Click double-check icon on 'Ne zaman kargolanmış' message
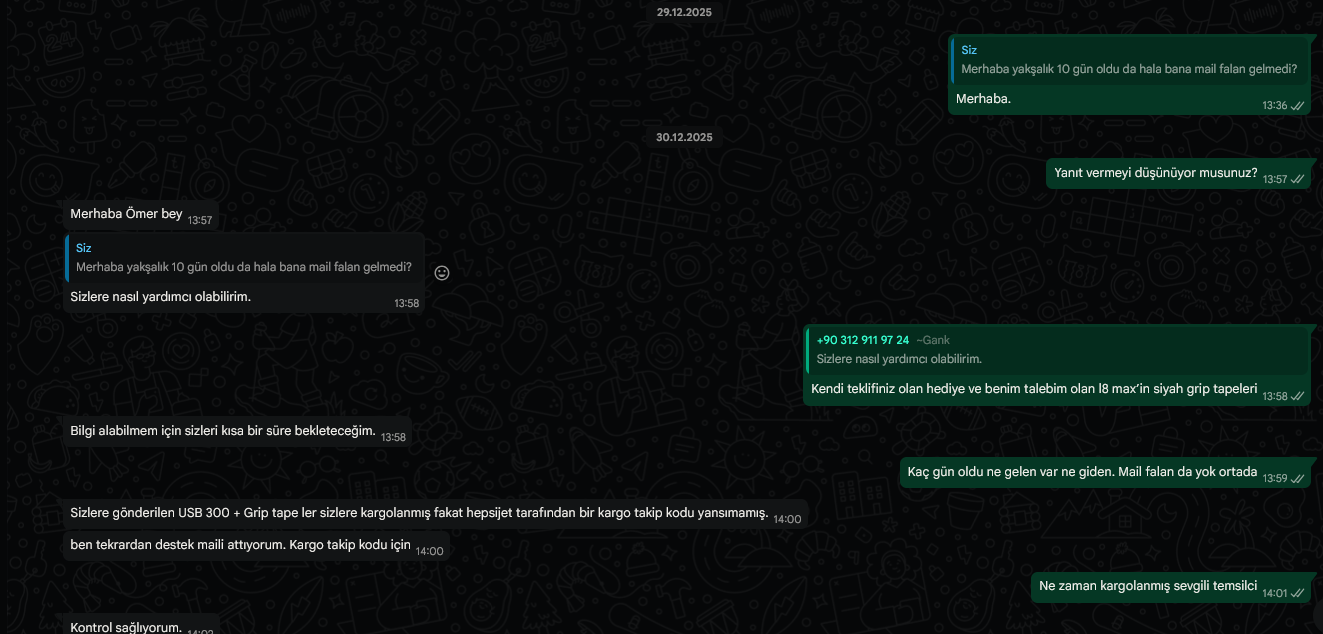Image resolution: width=1323 pixels, height=634 pixels. point(1297,593)
